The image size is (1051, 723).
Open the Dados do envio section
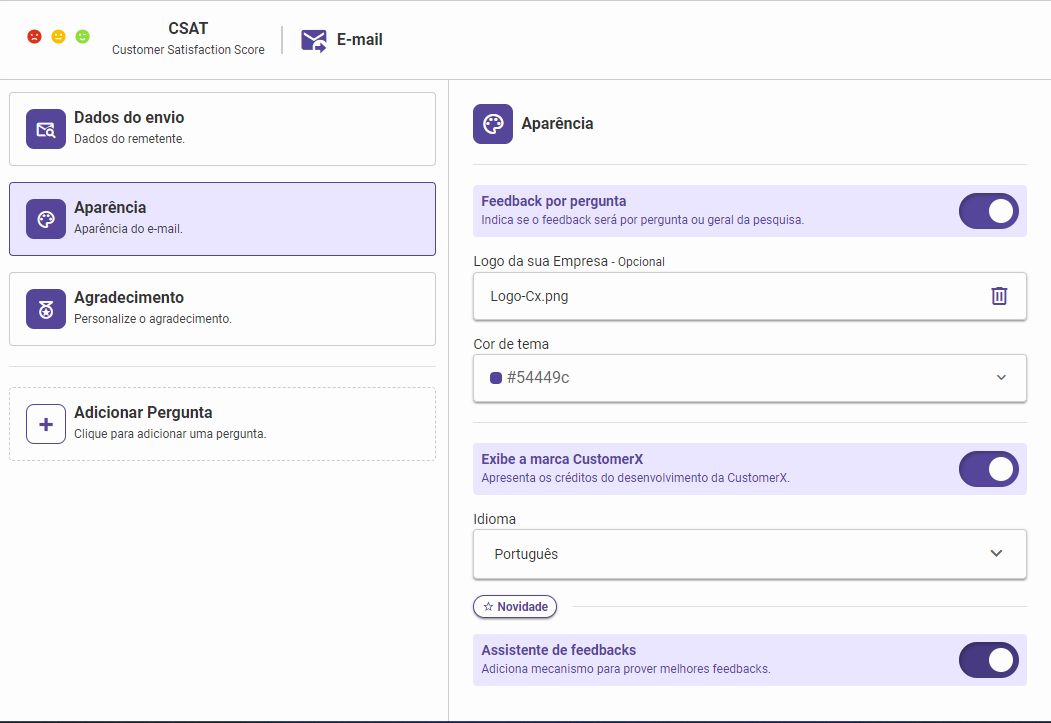222,129
